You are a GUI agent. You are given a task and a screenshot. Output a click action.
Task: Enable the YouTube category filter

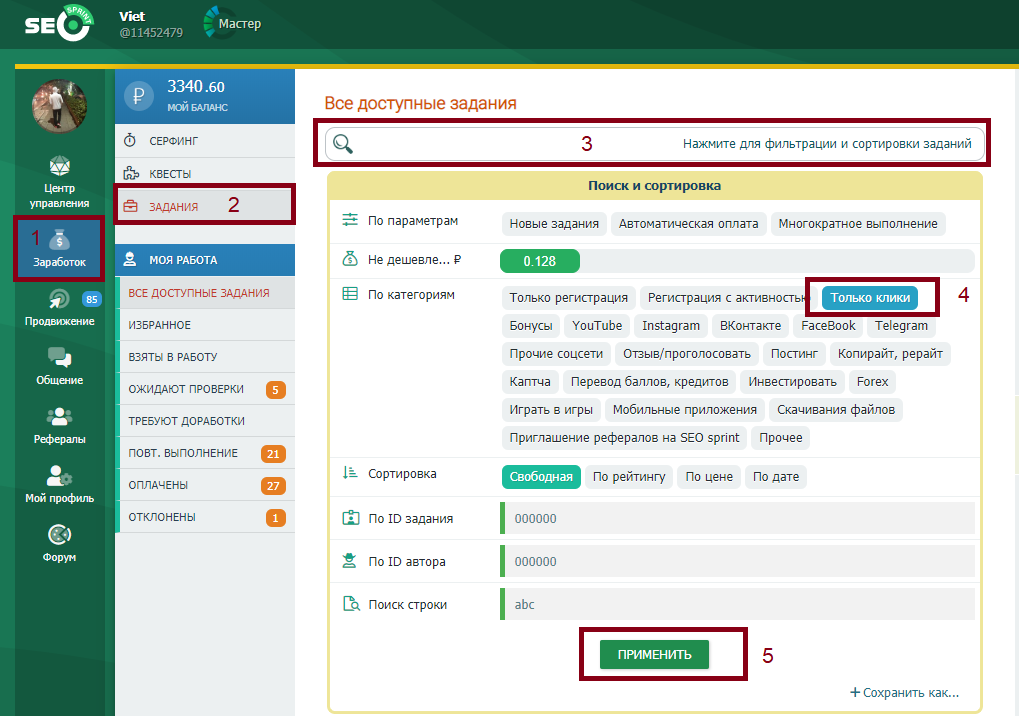coord(597,326)
